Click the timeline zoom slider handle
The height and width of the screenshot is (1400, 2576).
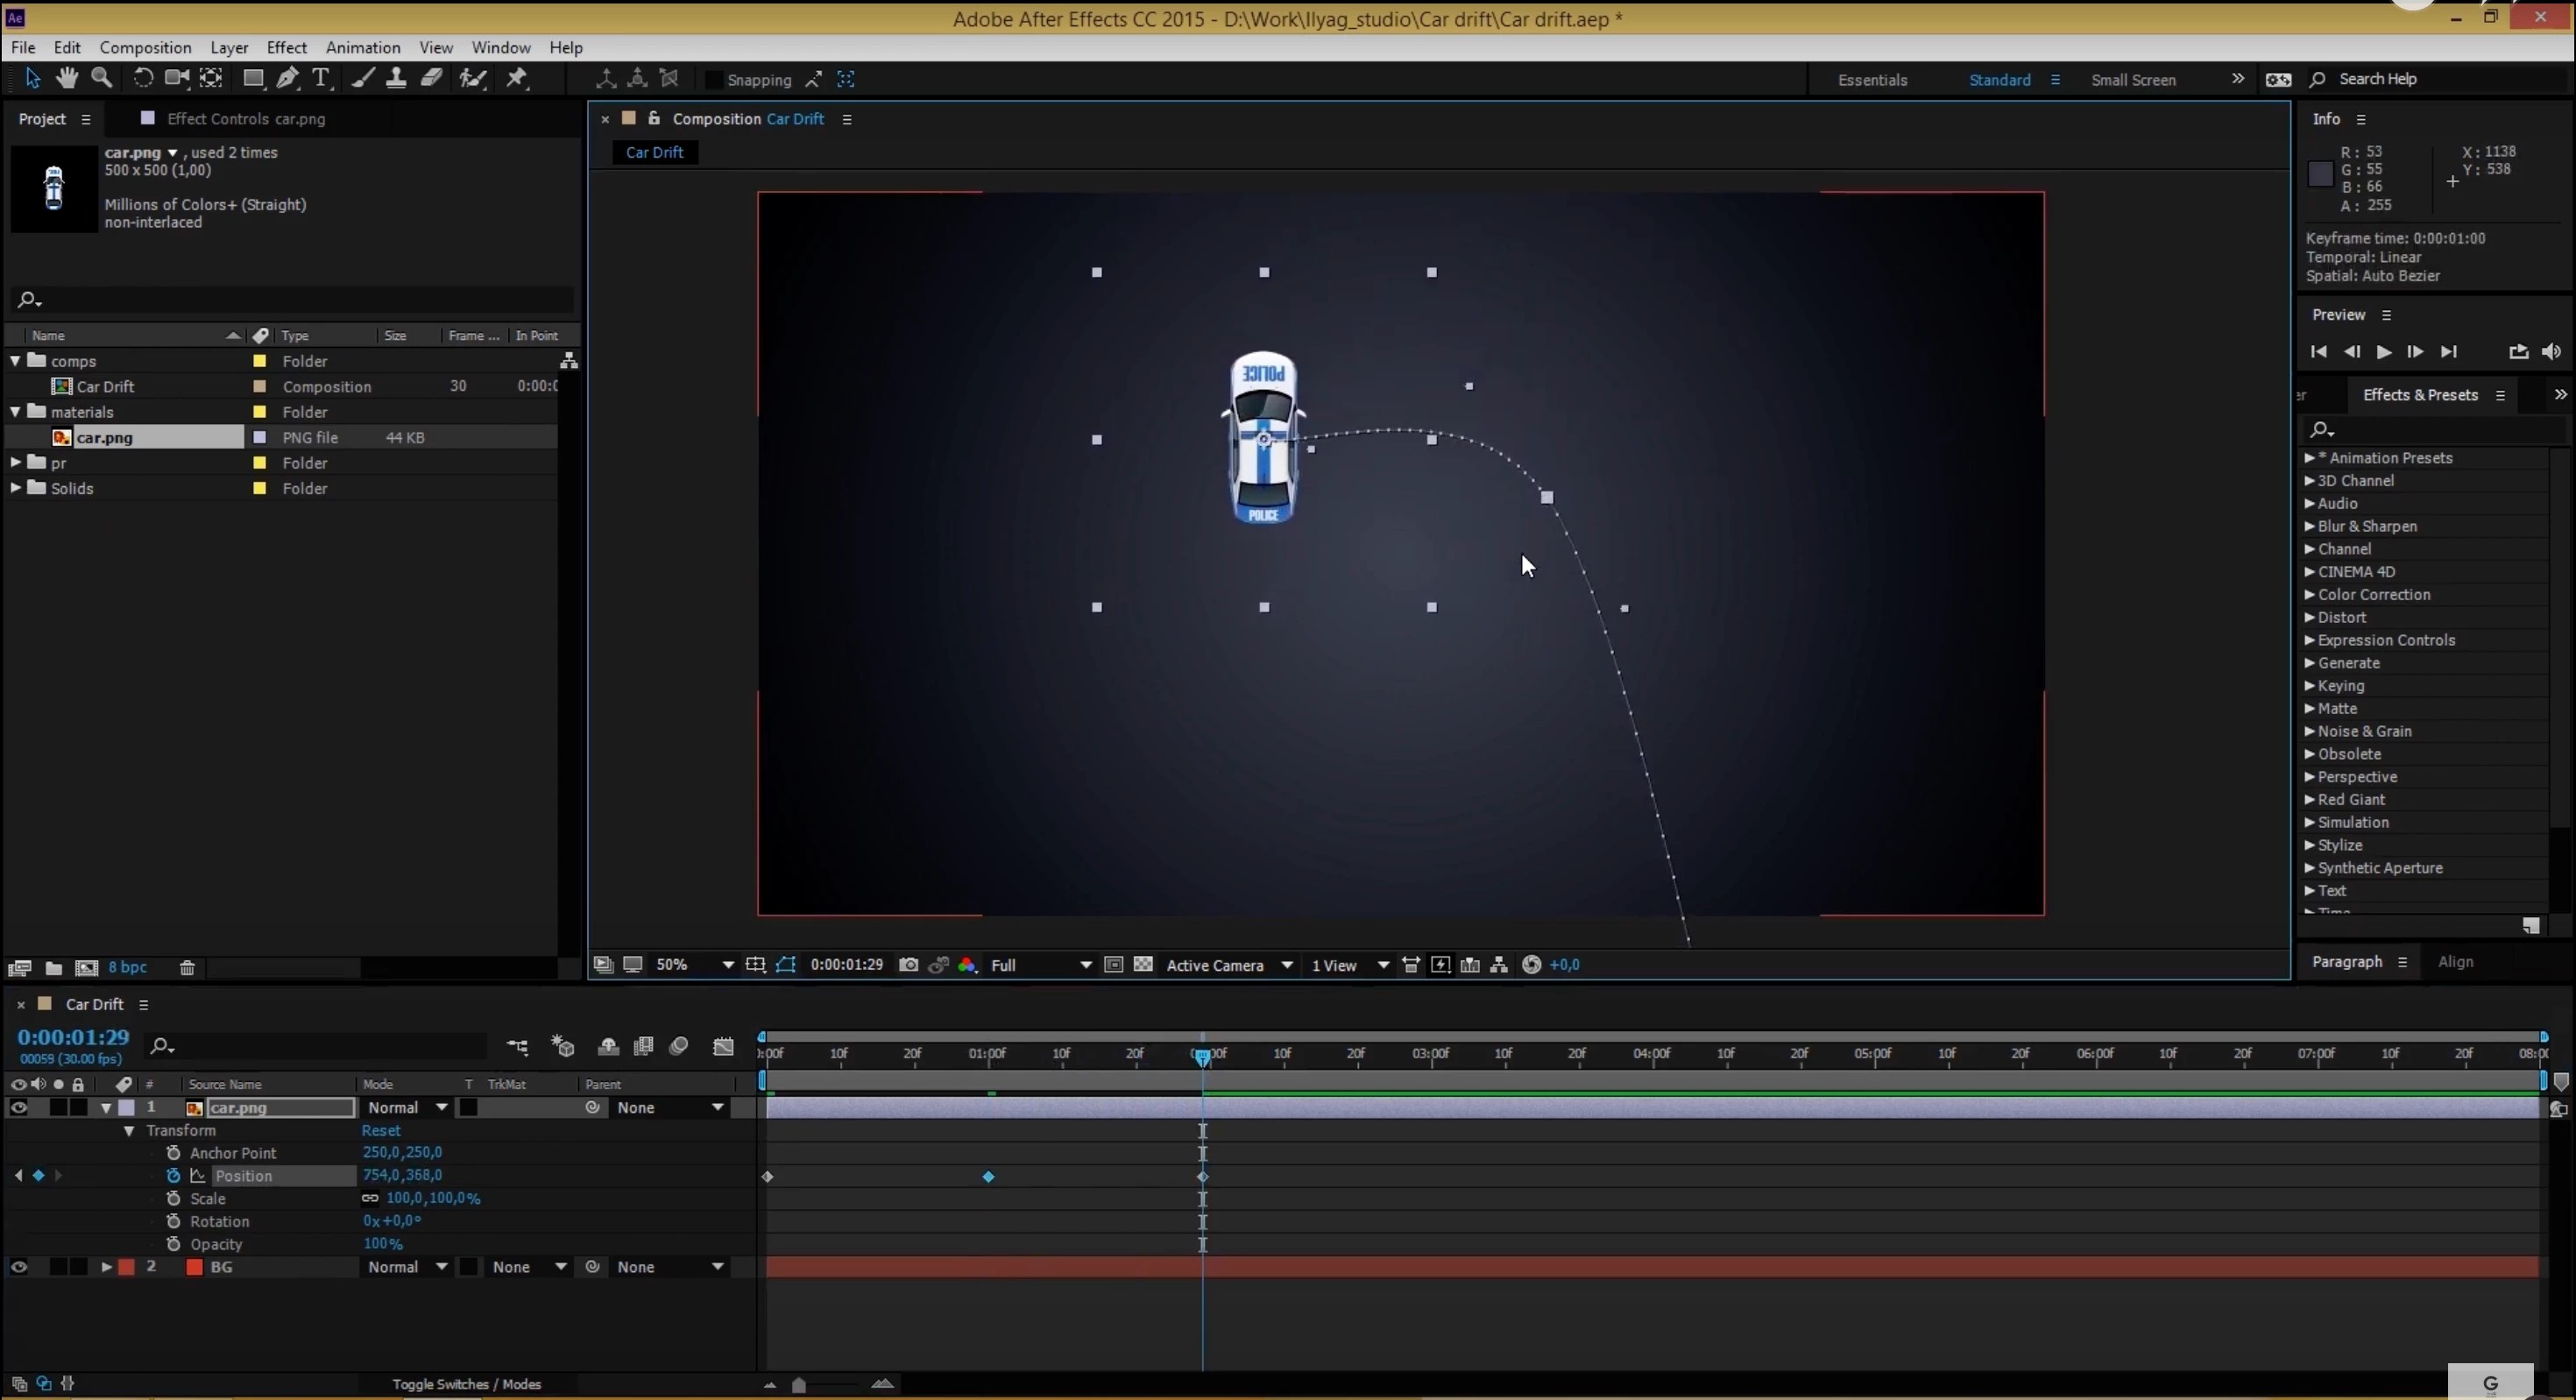click(x=798, y=1385)
